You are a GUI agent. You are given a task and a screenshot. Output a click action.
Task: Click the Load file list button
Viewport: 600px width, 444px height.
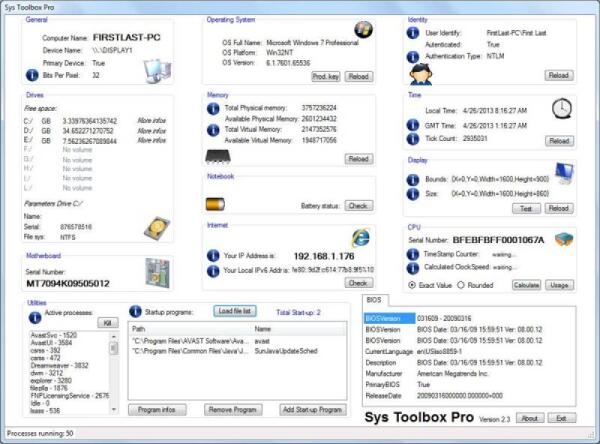[236, 311]
